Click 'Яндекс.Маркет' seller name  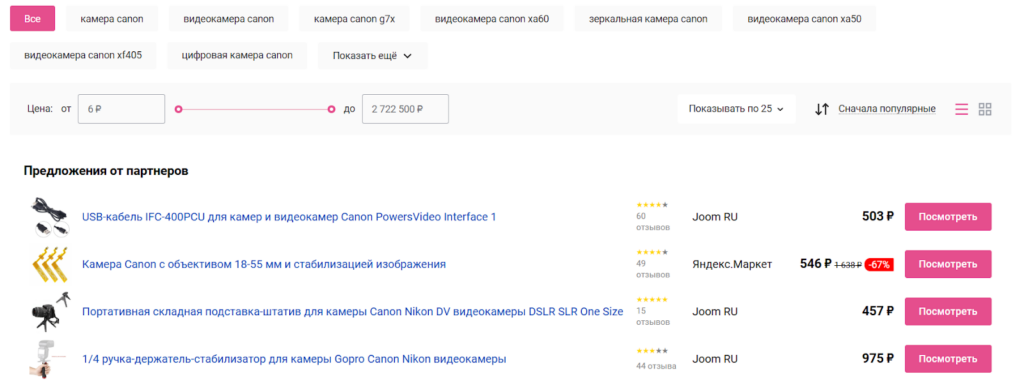click(732, 264)
